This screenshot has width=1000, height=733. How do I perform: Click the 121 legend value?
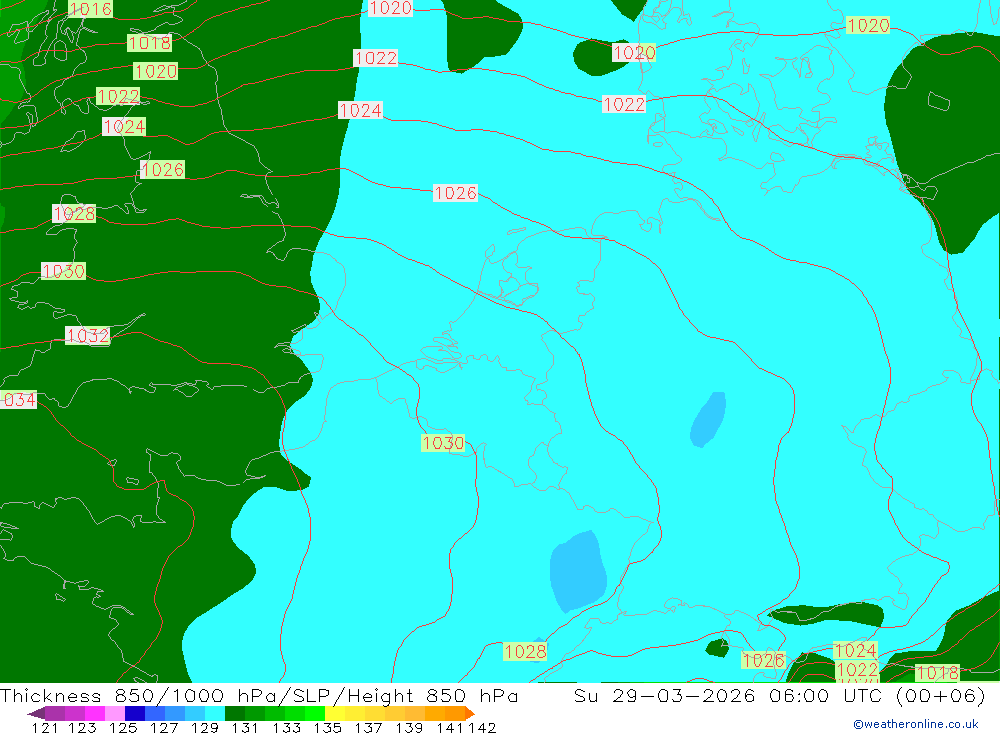[x=45, y=727]
